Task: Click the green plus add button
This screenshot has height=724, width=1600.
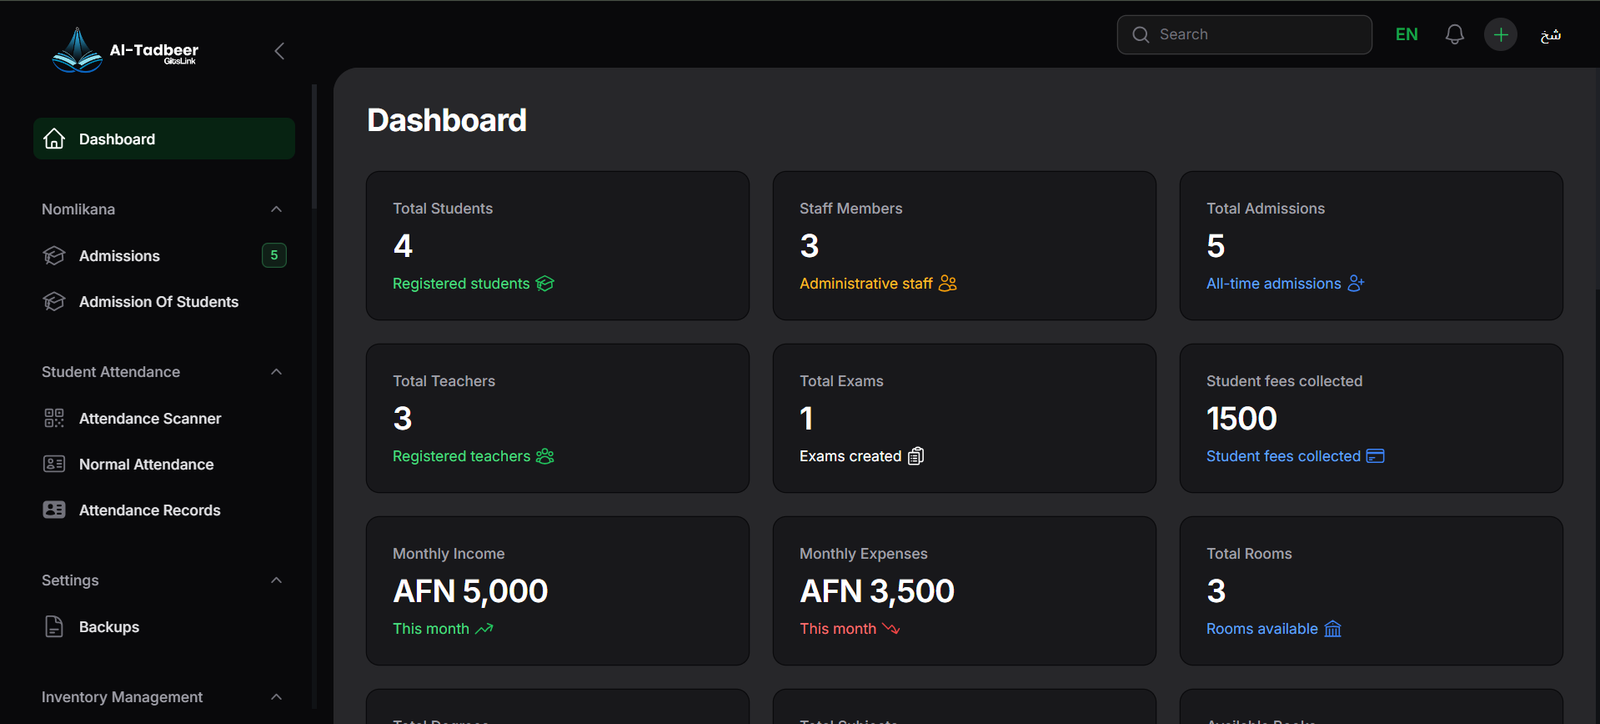Action: [x=1500, y=35]
